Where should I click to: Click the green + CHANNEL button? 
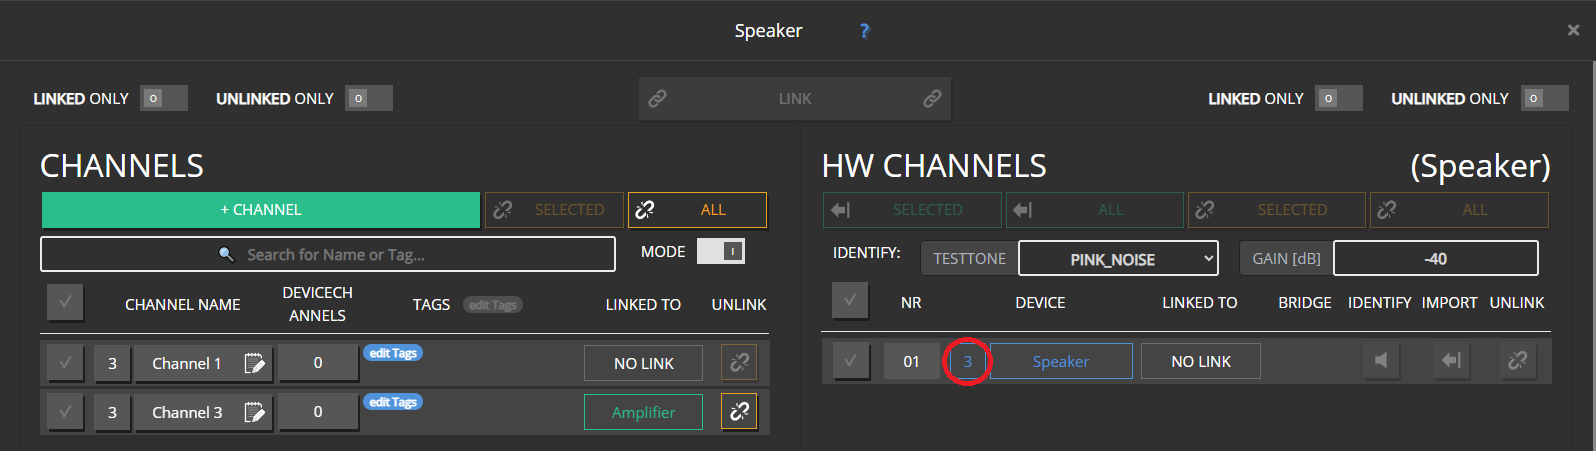tap(261, 210)
